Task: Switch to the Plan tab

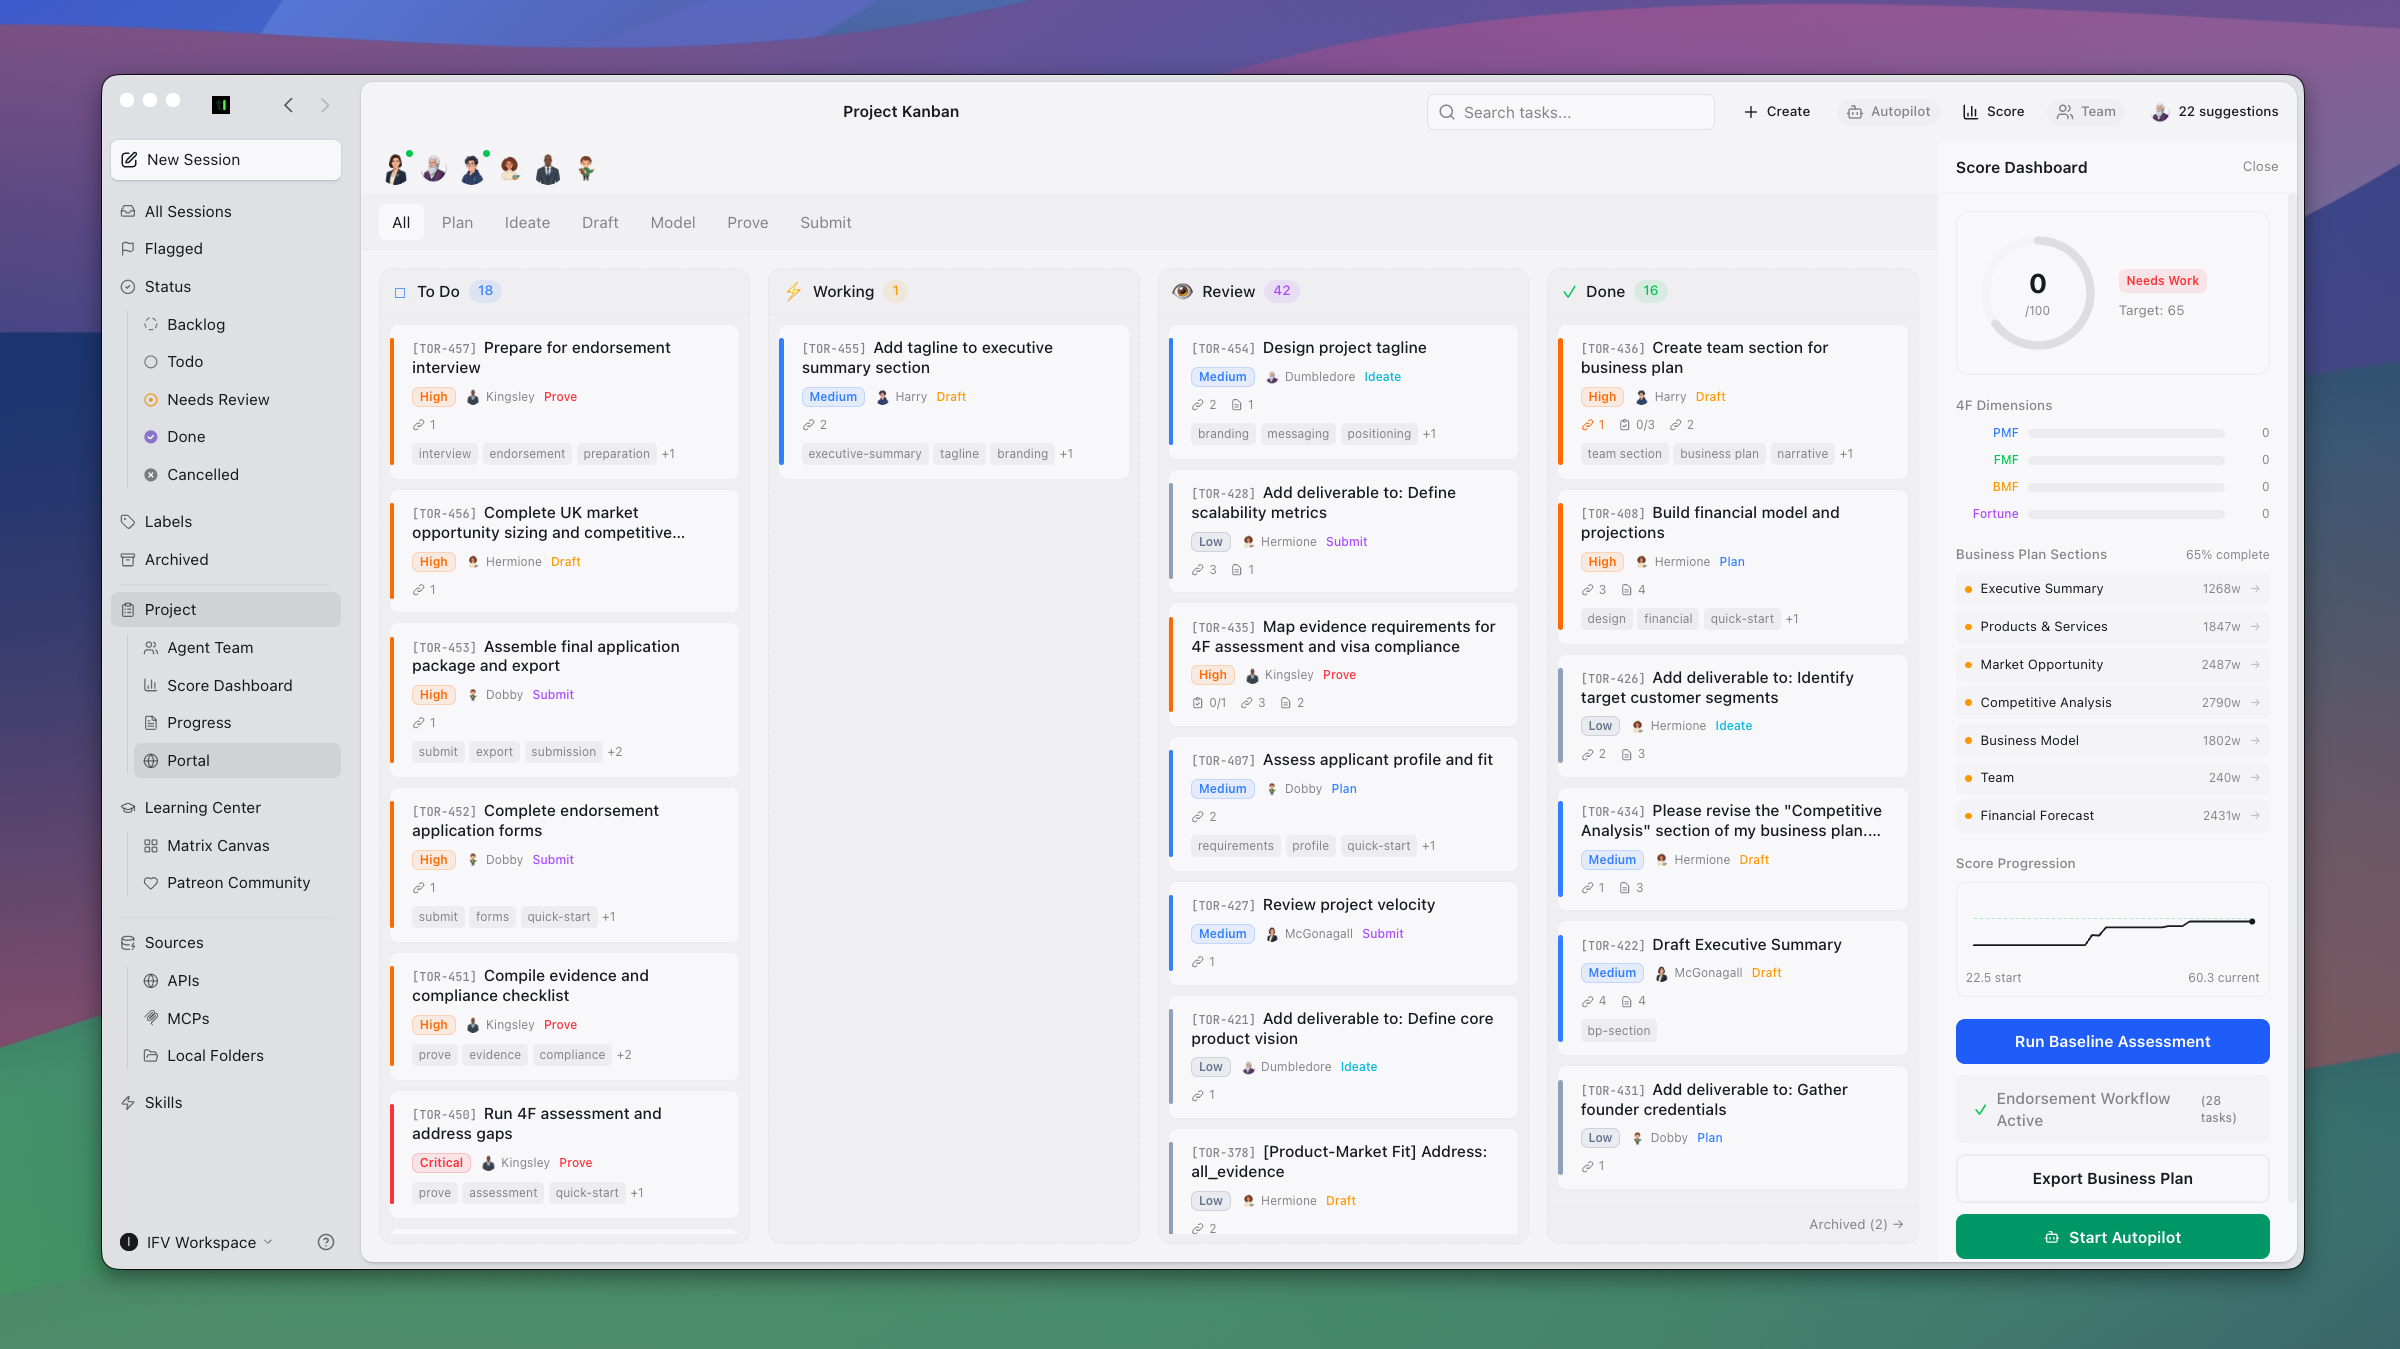Action: coord(457,223)
